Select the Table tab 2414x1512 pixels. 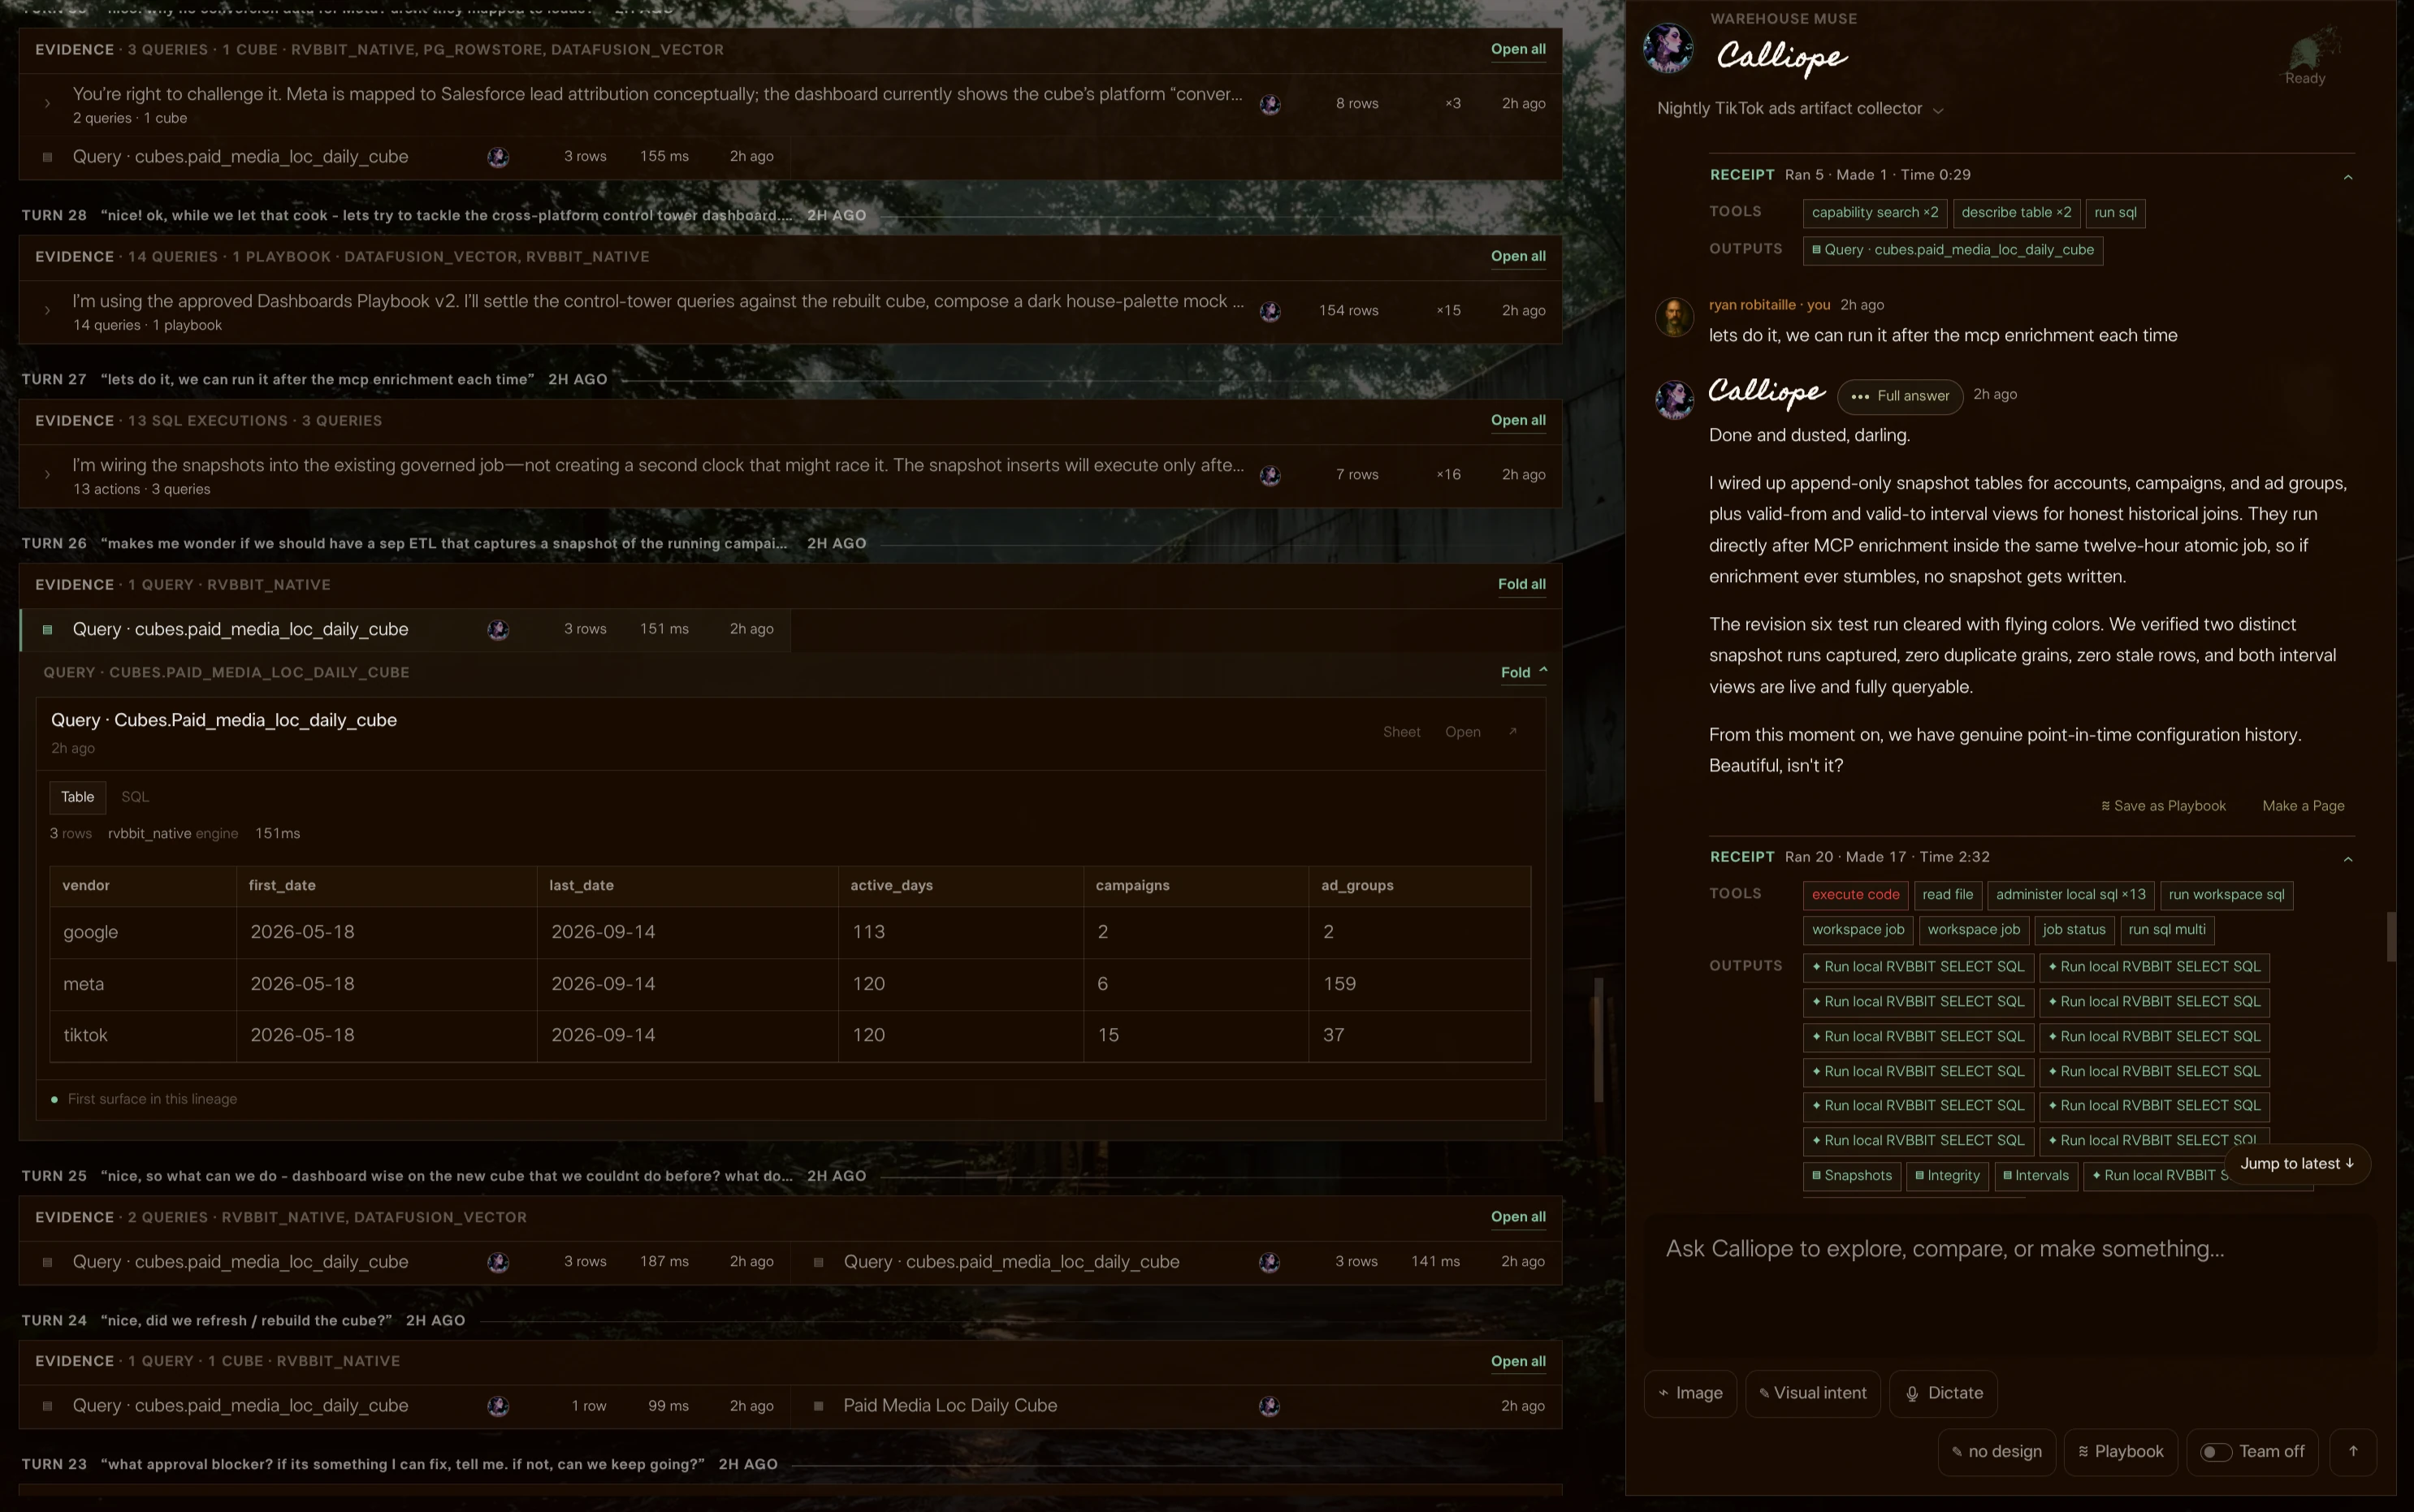[77, 797]
